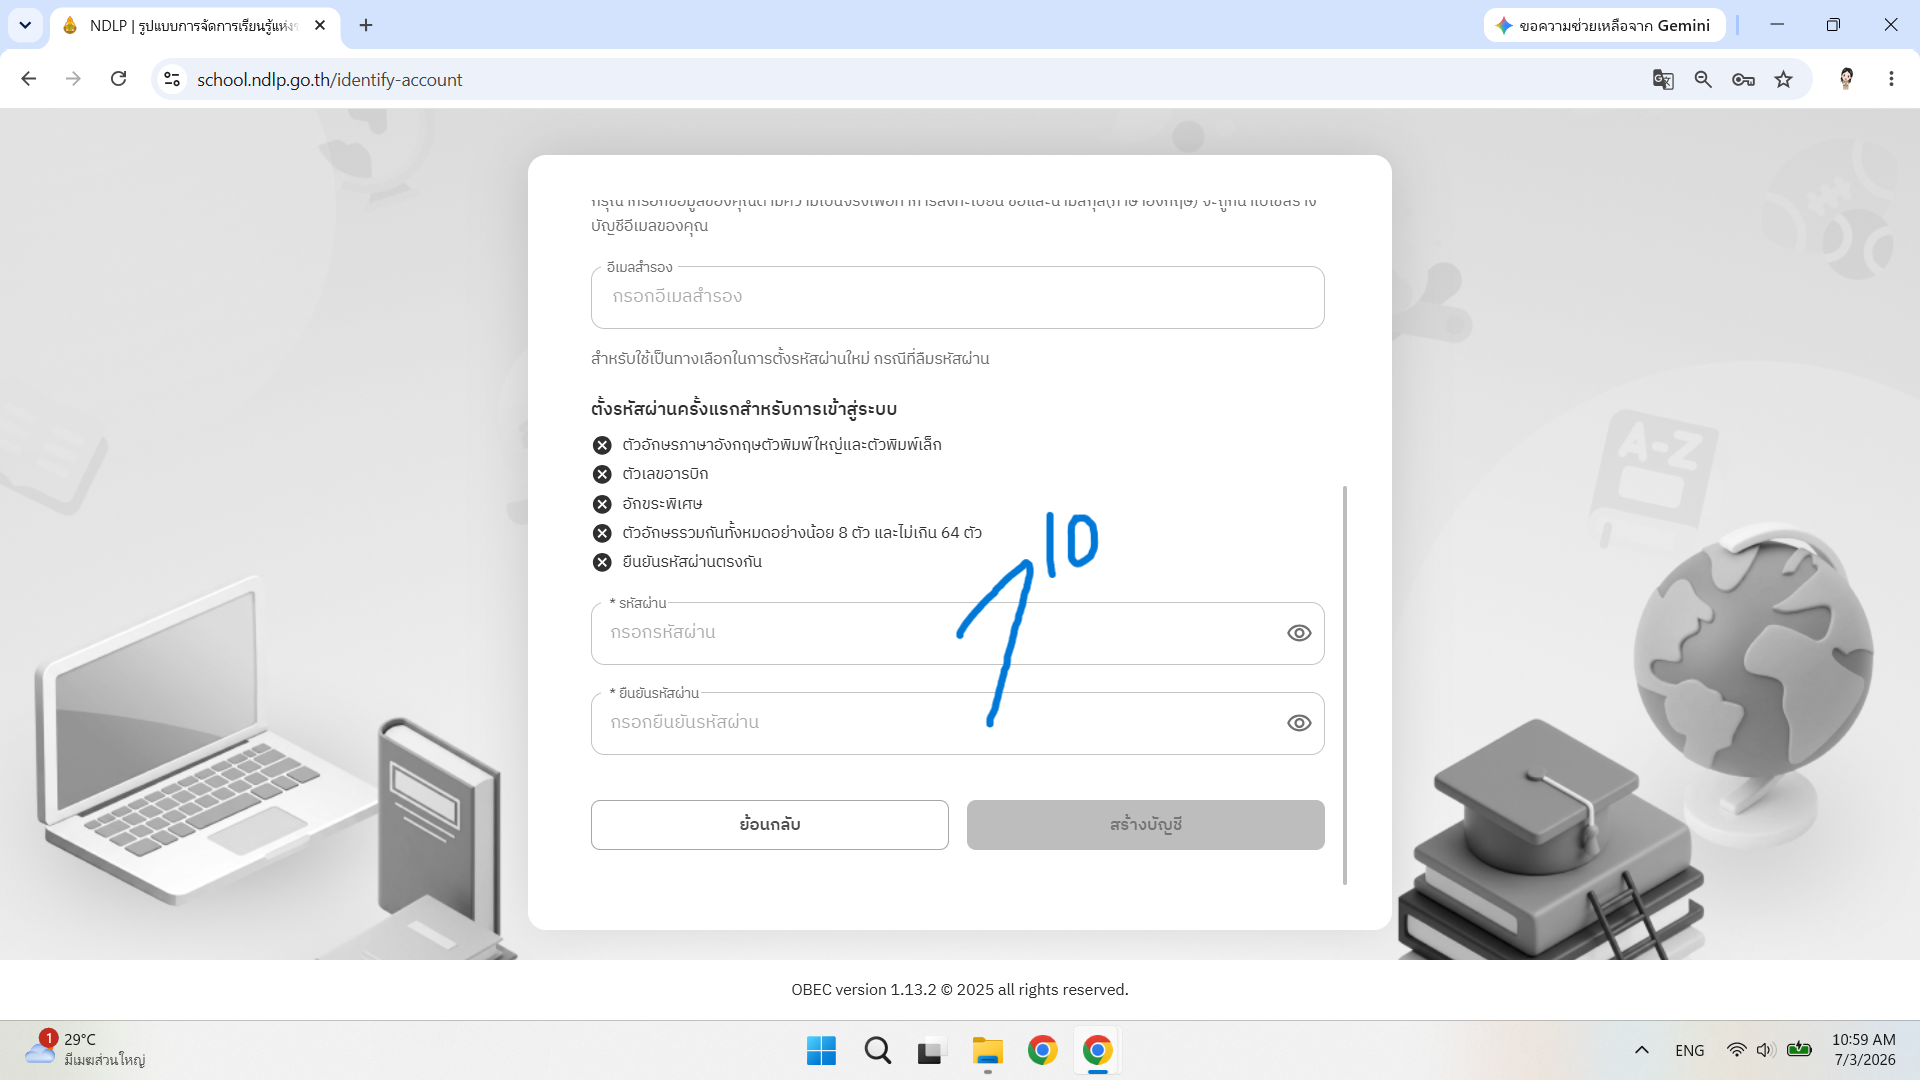This screenshot has width=1920, height=1080.
Task: Open the weather widget showing 29°C
Action: [x=85, y=1049]
